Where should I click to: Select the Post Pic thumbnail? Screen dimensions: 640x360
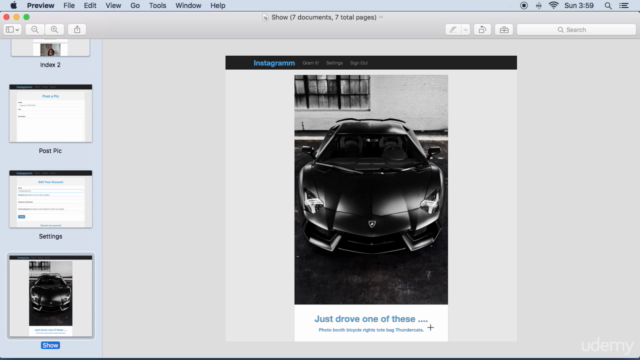(x=51, y=113)
